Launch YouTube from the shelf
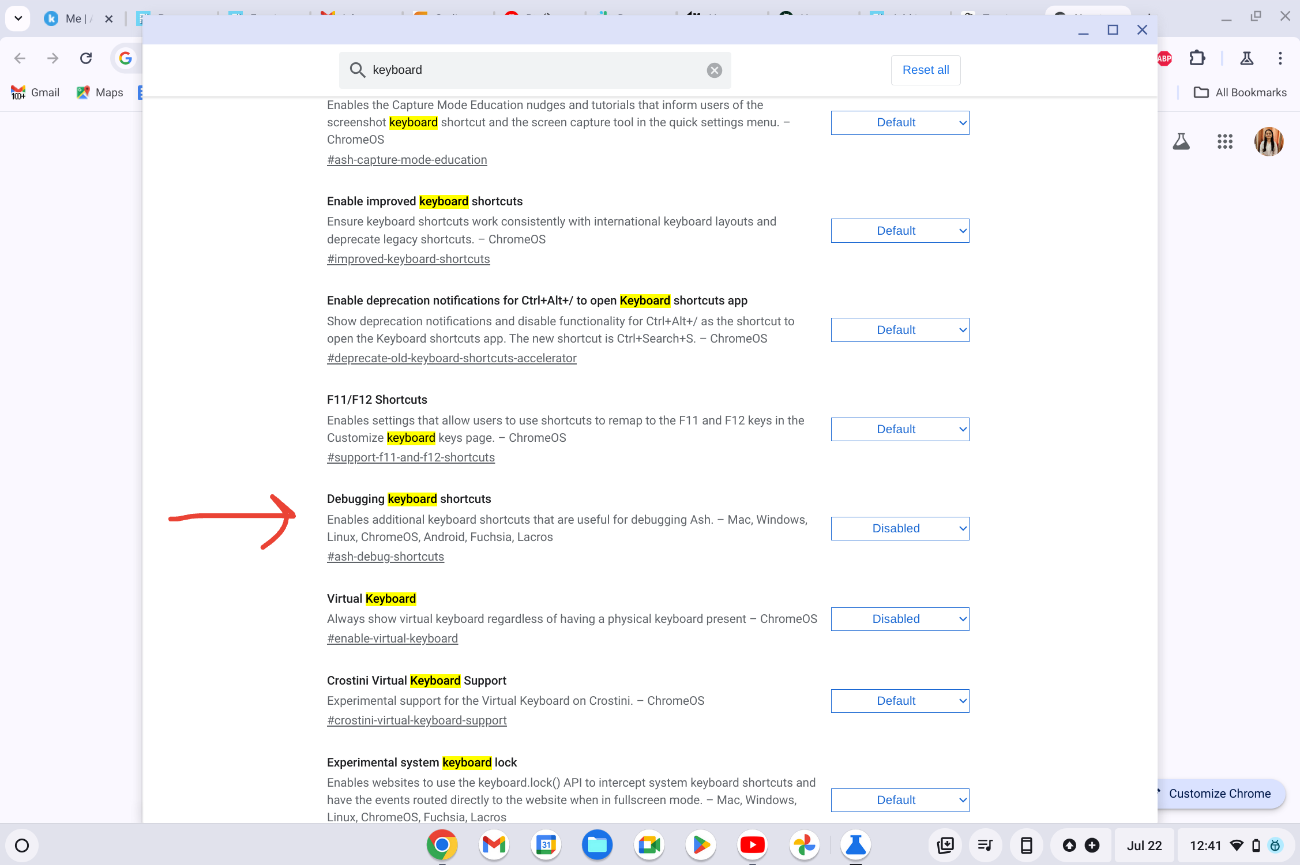Screen dimensions: 1300x865 tap(752, 845)
